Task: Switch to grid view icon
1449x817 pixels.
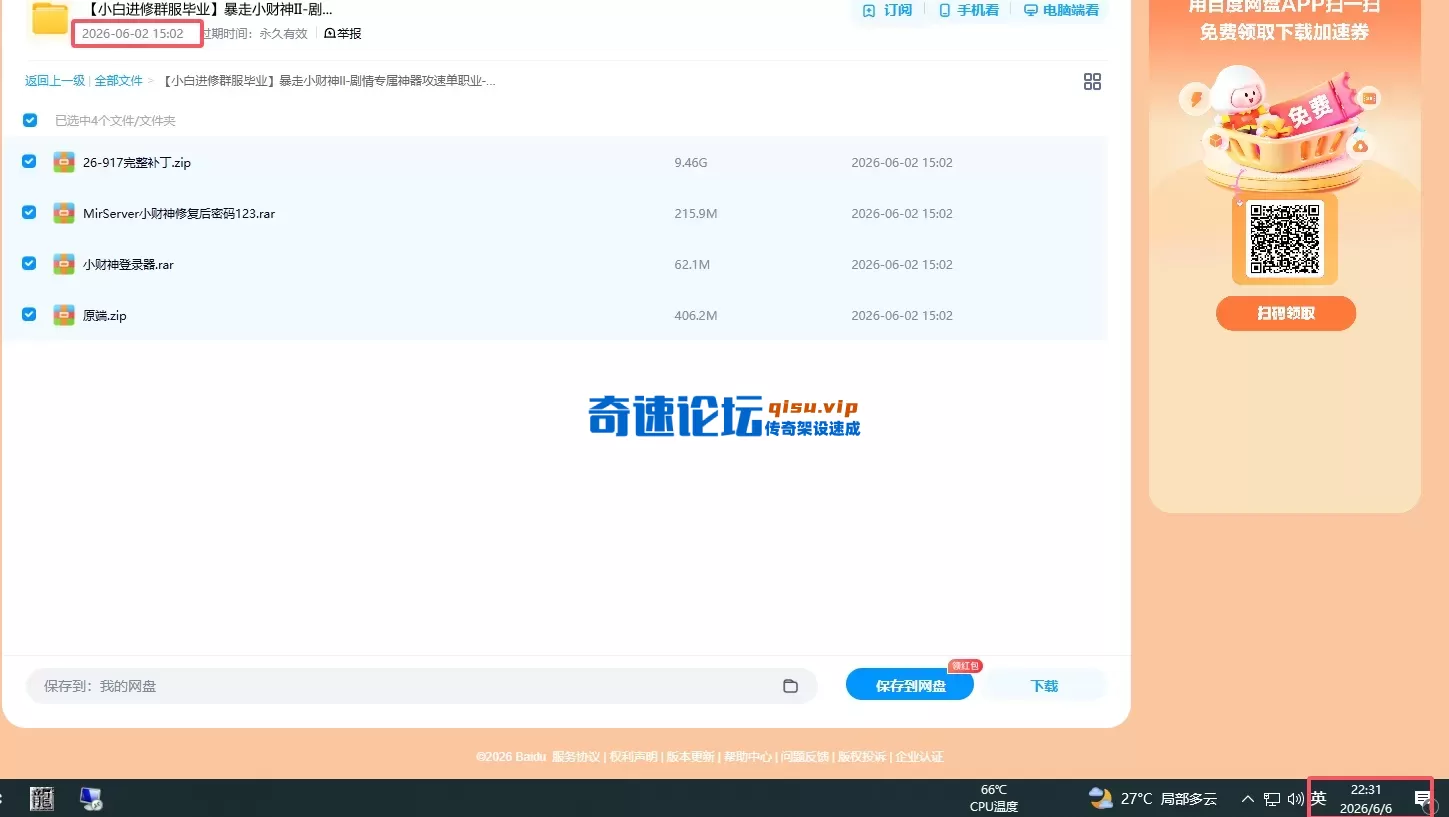Action: [1092, 82]
